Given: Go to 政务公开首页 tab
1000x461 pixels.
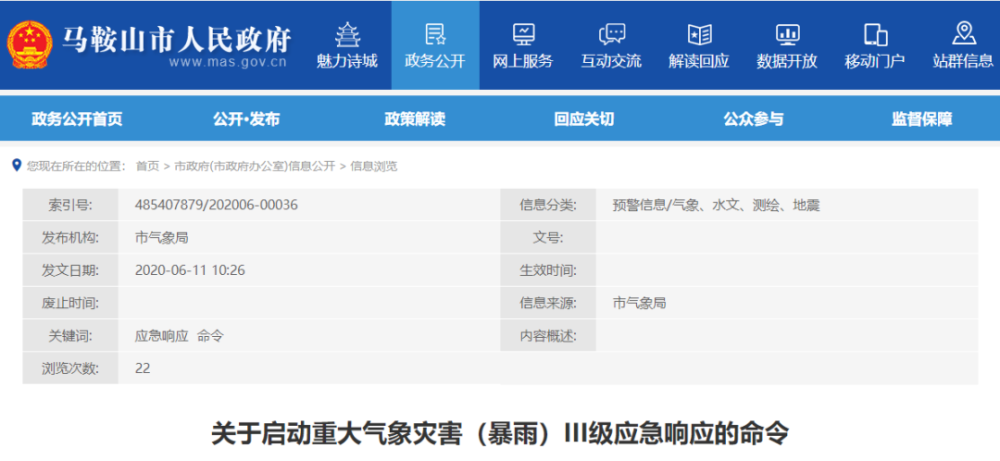Looking at the screenshot, I should (77, 119).
